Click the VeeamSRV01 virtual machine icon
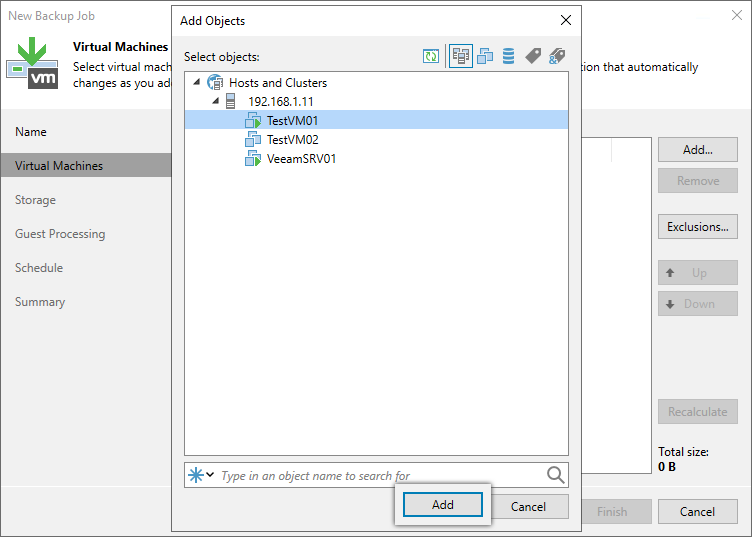This screenshot has width=752, height=537. tap(253, 159)
